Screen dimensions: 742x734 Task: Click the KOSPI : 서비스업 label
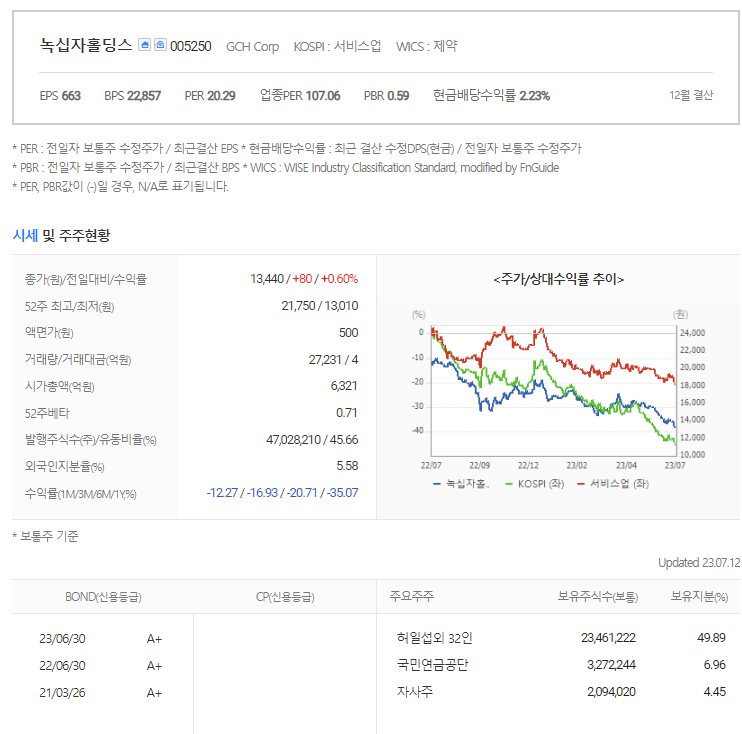[x=337, y=46]
